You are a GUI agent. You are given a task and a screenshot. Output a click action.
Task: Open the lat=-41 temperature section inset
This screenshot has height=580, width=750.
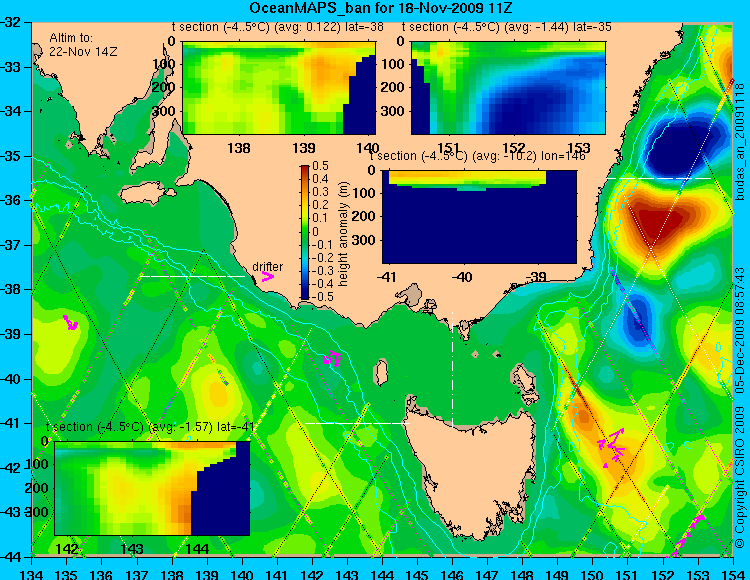[152, 488]
